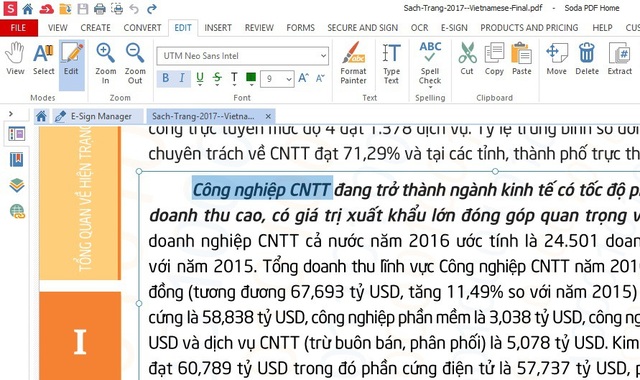
Task: Click the Print icon
Action: tap(100, 9)
